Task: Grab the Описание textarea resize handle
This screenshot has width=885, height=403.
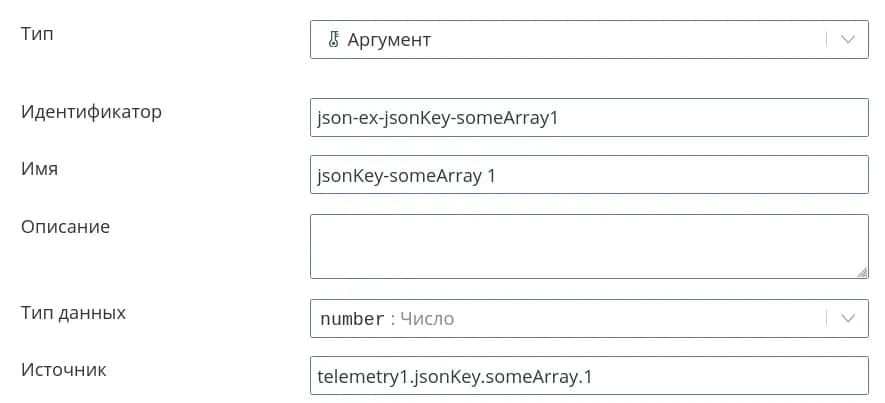Action: [862, 271]
